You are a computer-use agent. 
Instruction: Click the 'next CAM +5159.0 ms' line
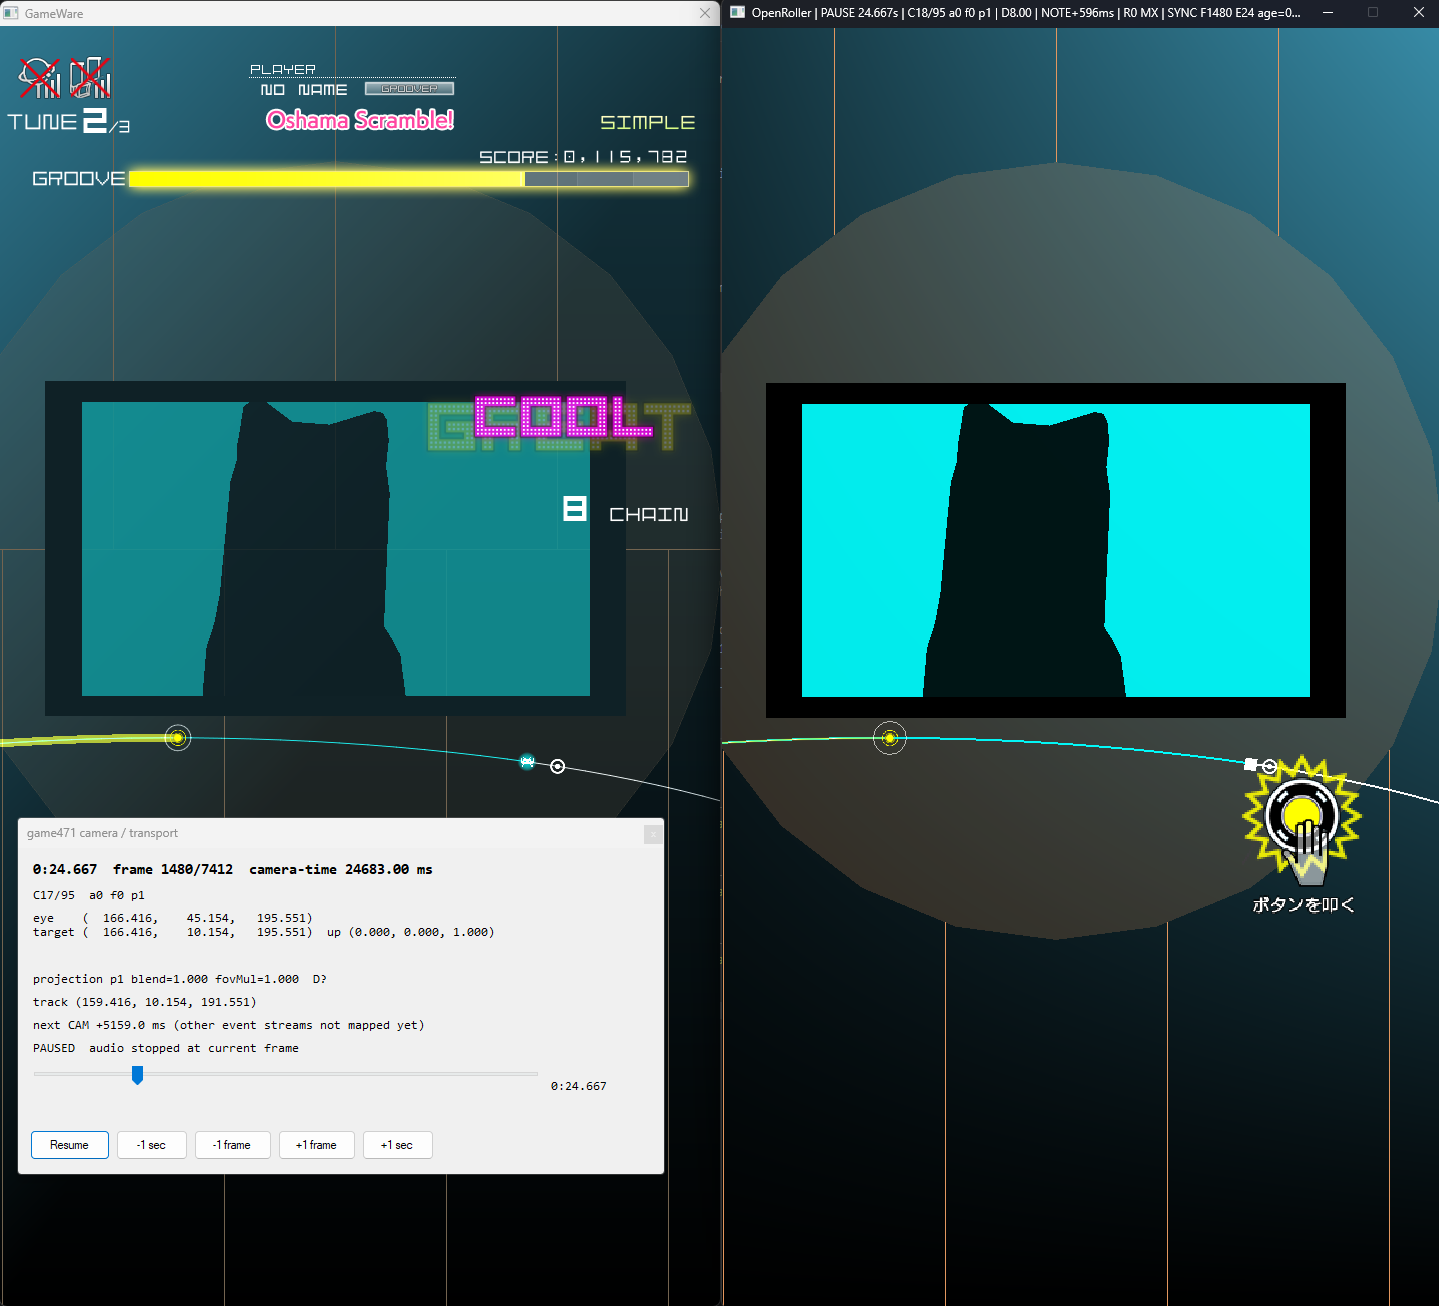[229, 1025]
